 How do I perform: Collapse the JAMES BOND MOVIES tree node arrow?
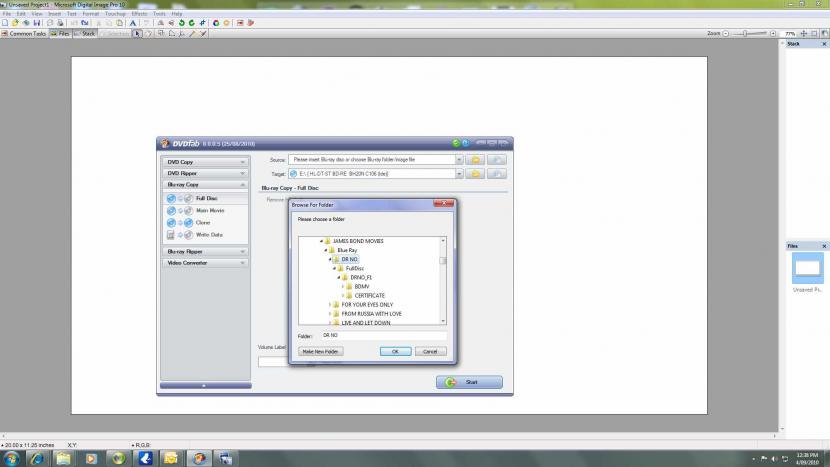click(321, 241)
